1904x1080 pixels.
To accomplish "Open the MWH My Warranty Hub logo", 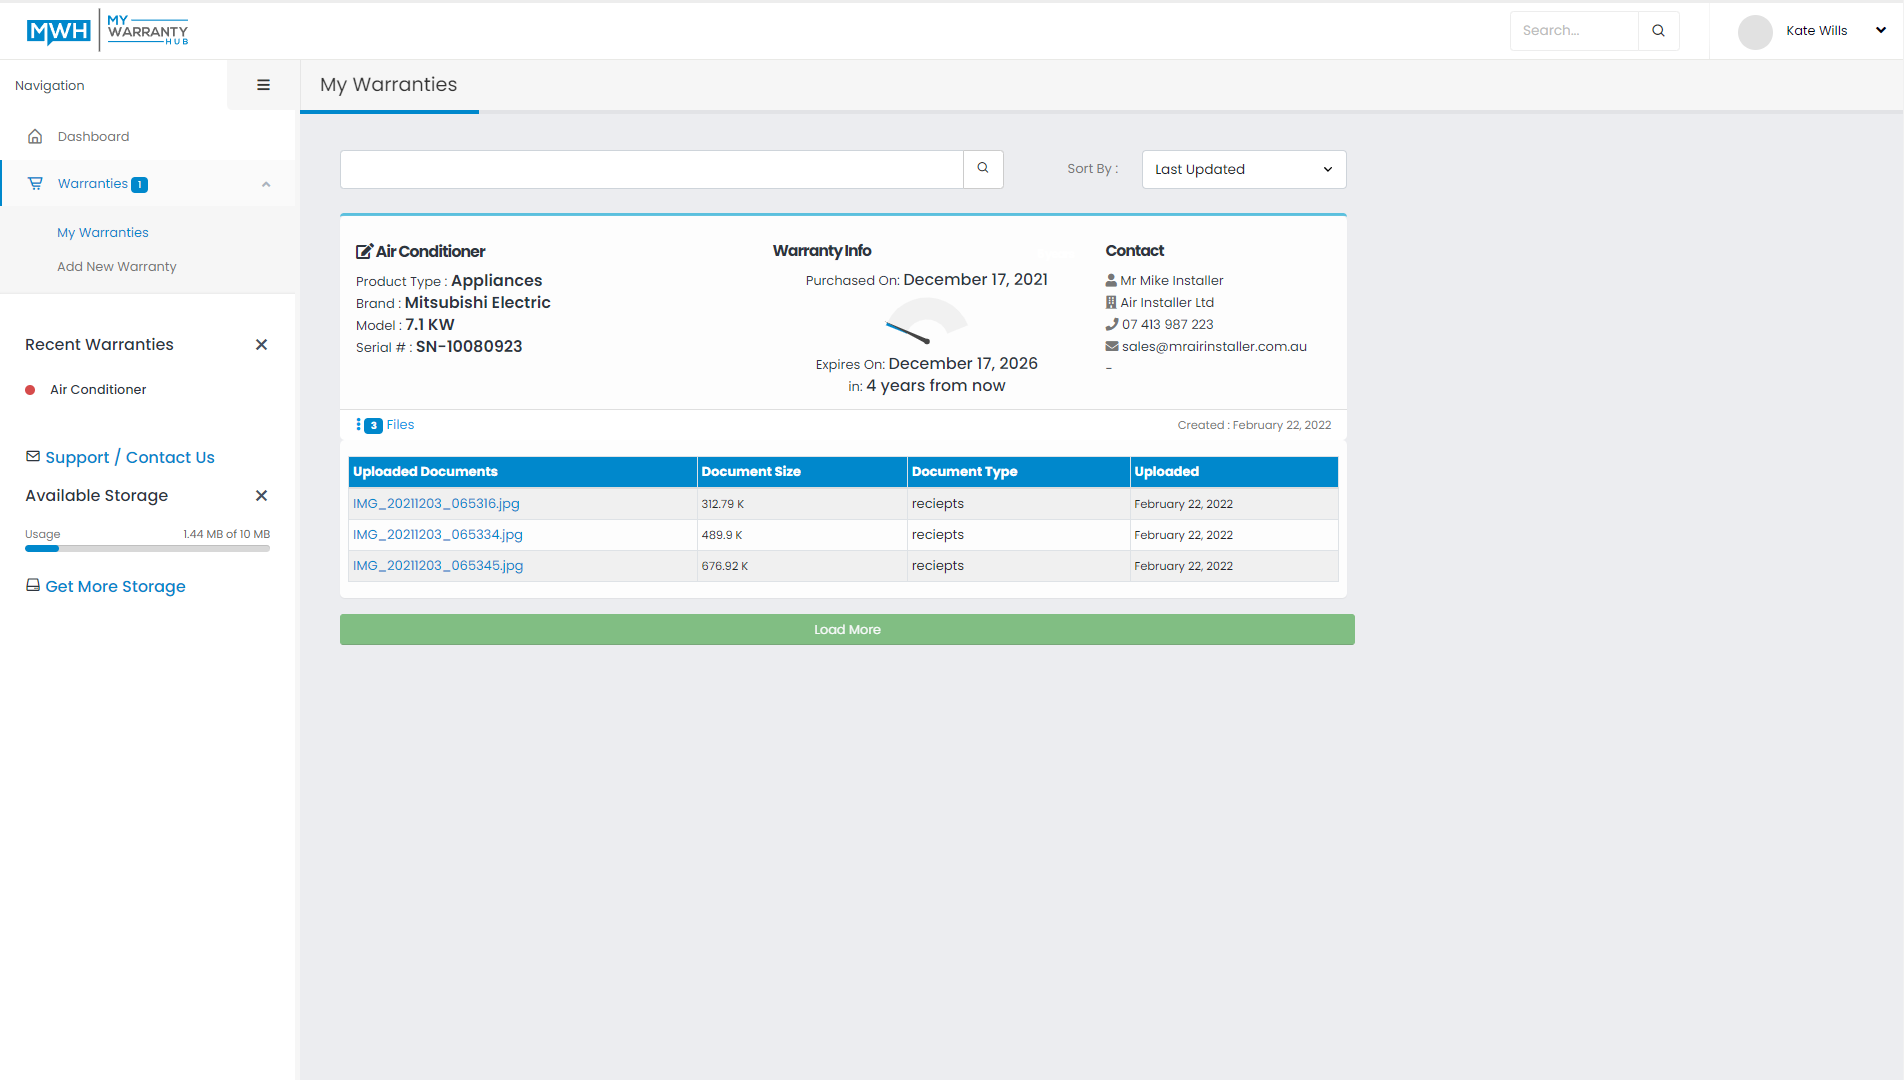I will pyautogui.click(x=108, y=30).
